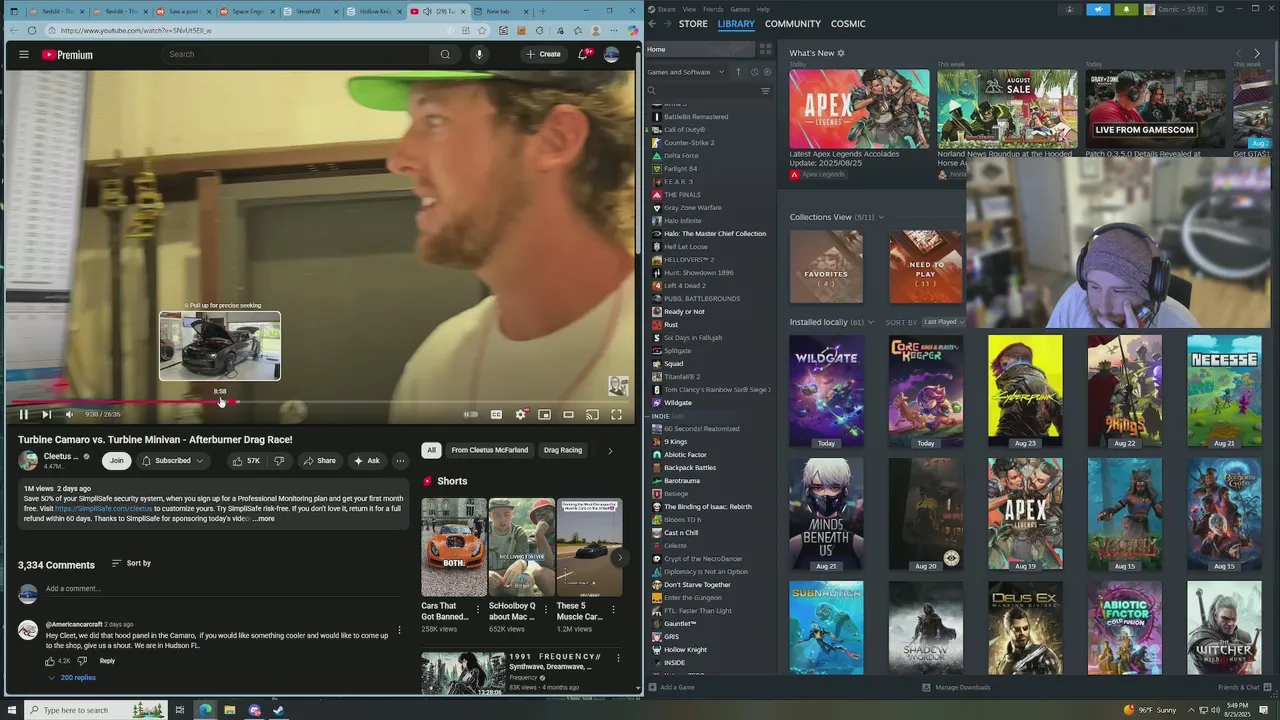Open Steam green notifications bell
Image resolution: width=1280 pixels, height=720 pixels.
click(x=1126, y=9)
